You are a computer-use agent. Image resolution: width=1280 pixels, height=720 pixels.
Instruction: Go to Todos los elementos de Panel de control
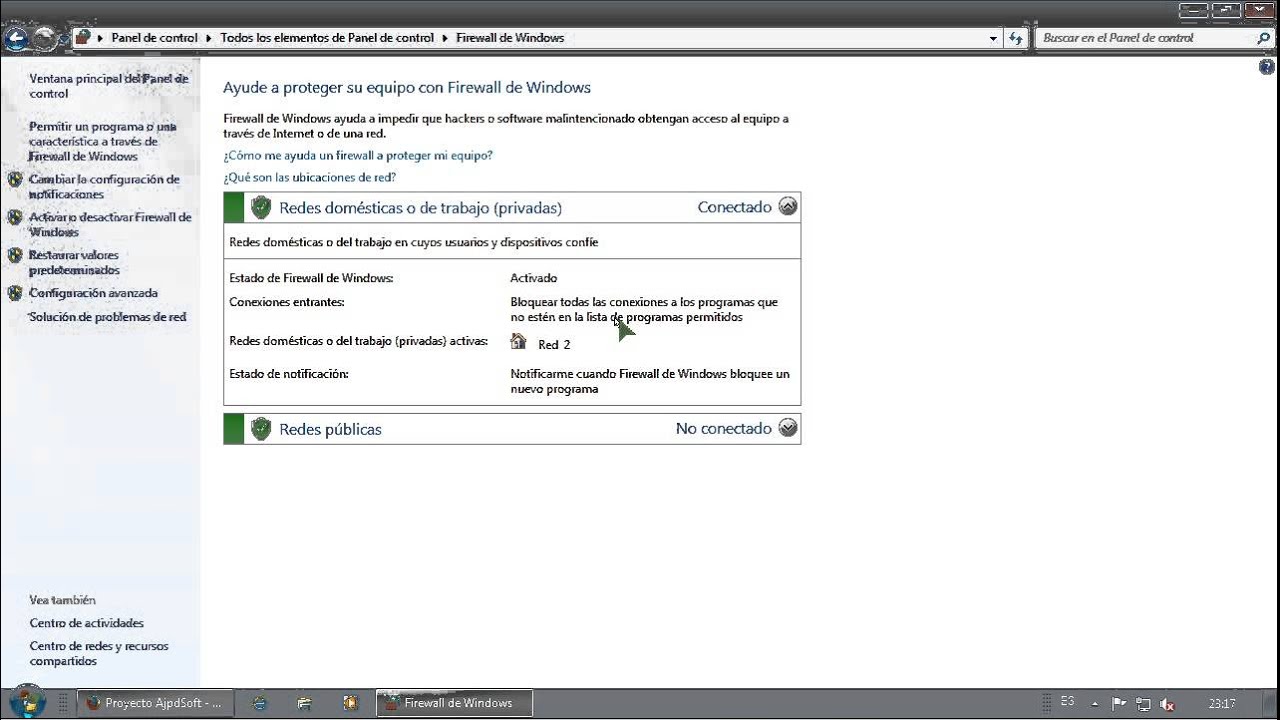(x=327, y=38)
